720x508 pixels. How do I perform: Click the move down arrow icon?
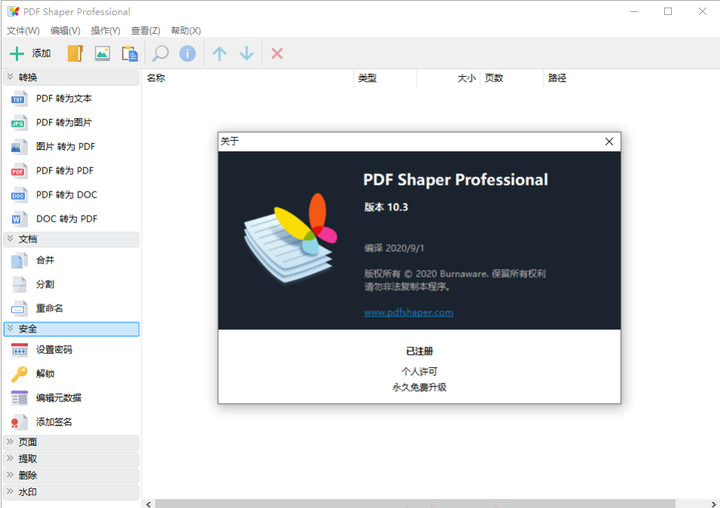(247, 54)
